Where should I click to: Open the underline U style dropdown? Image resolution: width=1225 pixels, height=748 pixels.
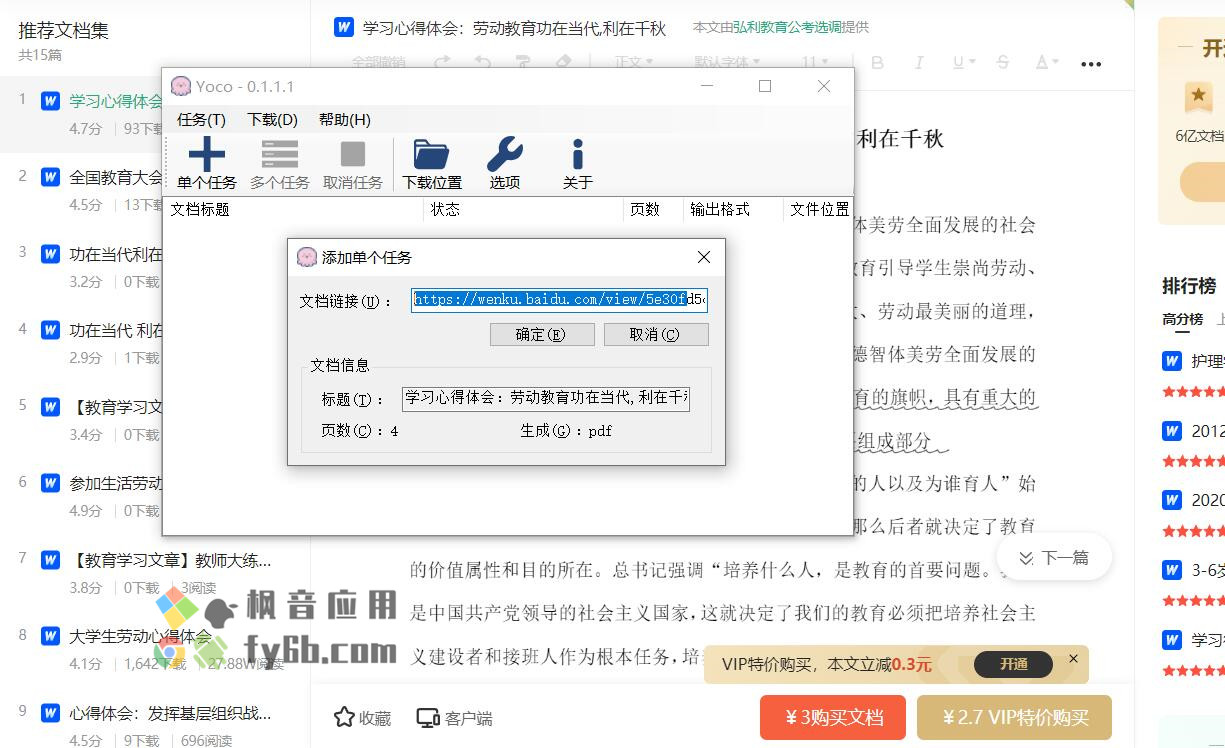[x=964, y=62]
